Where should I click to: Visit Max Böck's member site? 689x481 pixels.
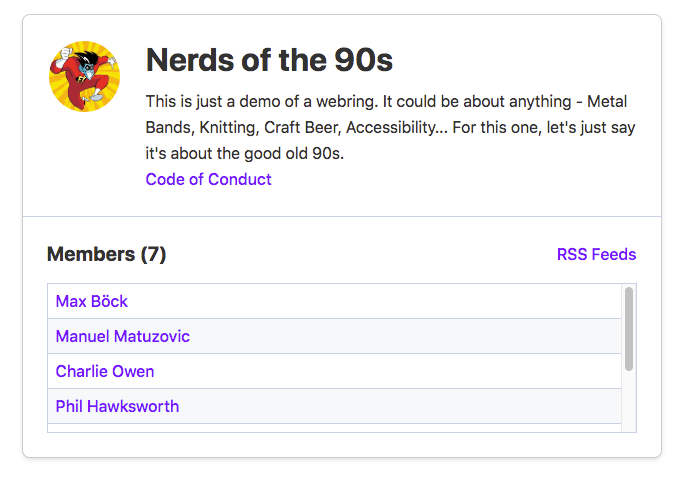(91, 301)
